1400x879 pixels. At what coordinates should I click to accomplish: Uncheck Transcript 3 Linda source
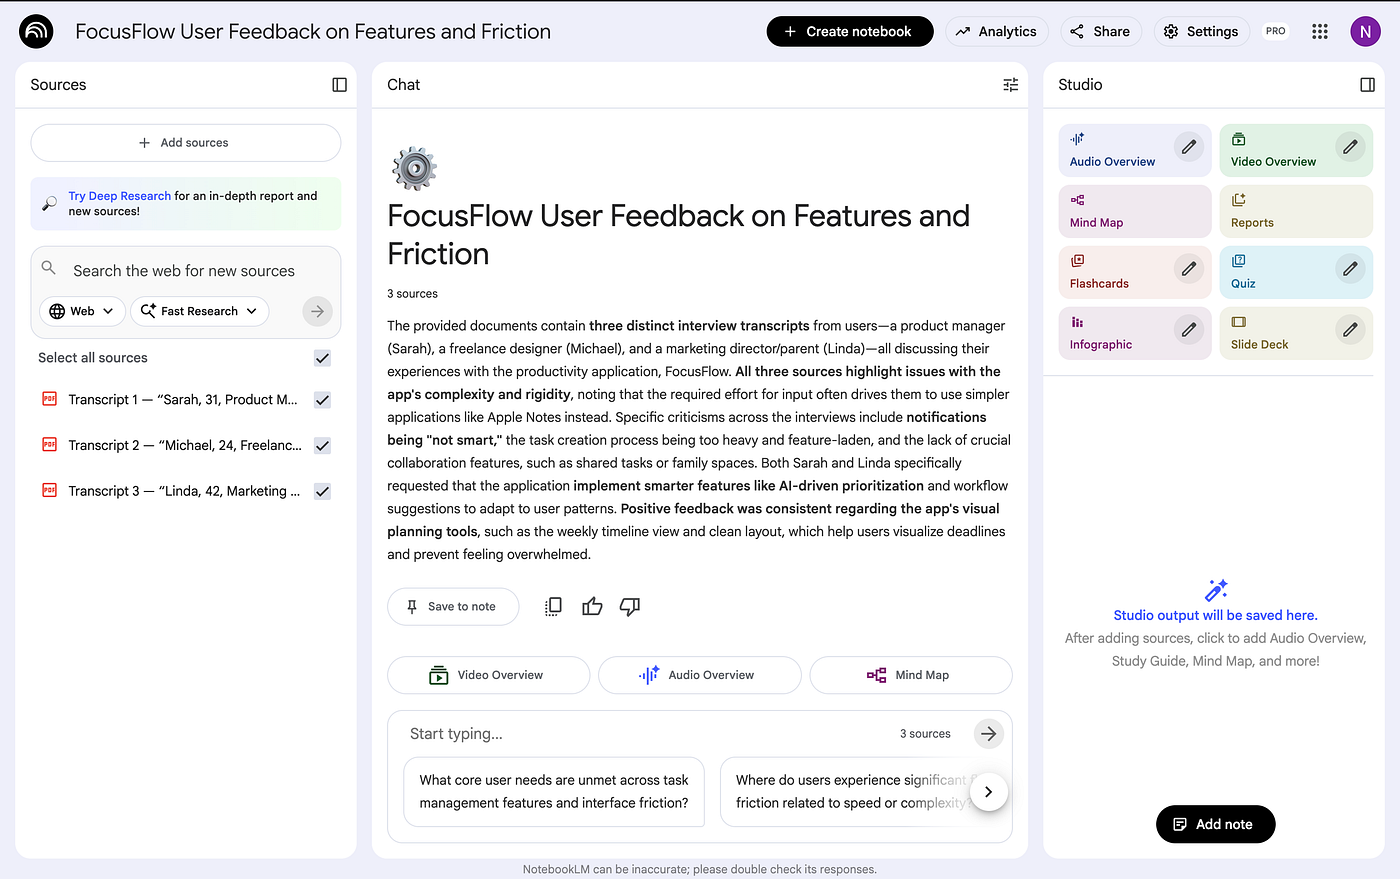[x=322, y=491]
